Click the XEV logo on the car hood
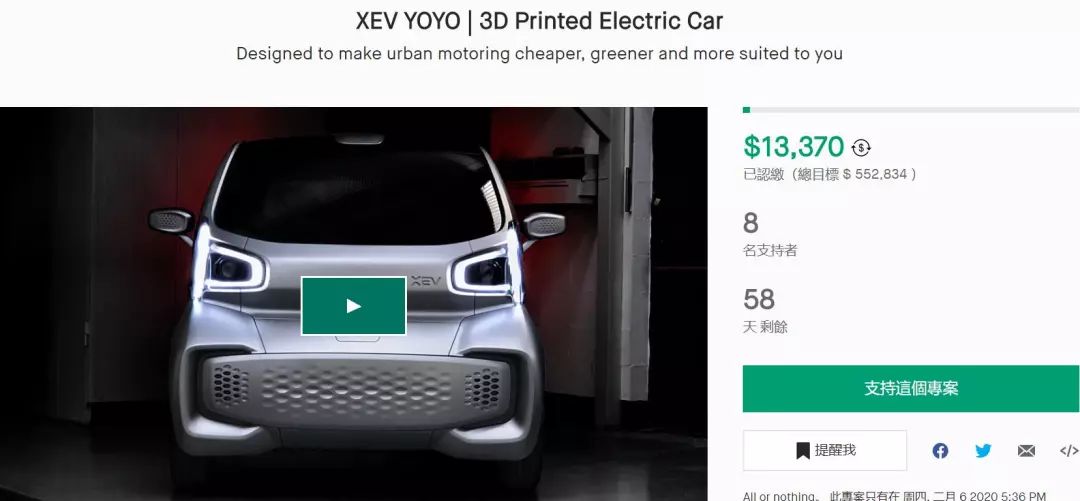The height and width of the screenshot is (501, 1080). click(426, 281)
